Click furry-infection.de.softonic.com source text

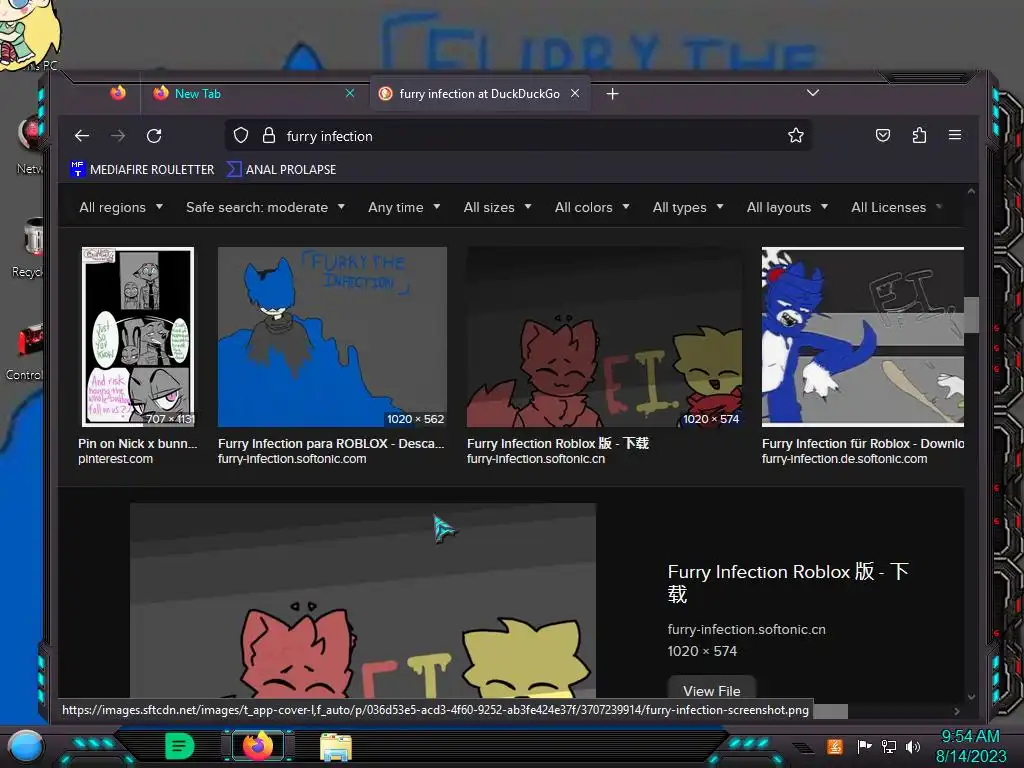tap(844, 458)
